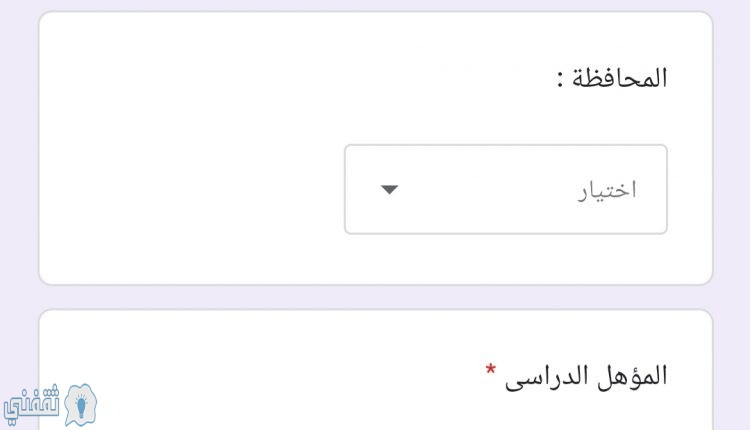
Task: Click white space left of the red asterisk
Action: tap(287, 373)
